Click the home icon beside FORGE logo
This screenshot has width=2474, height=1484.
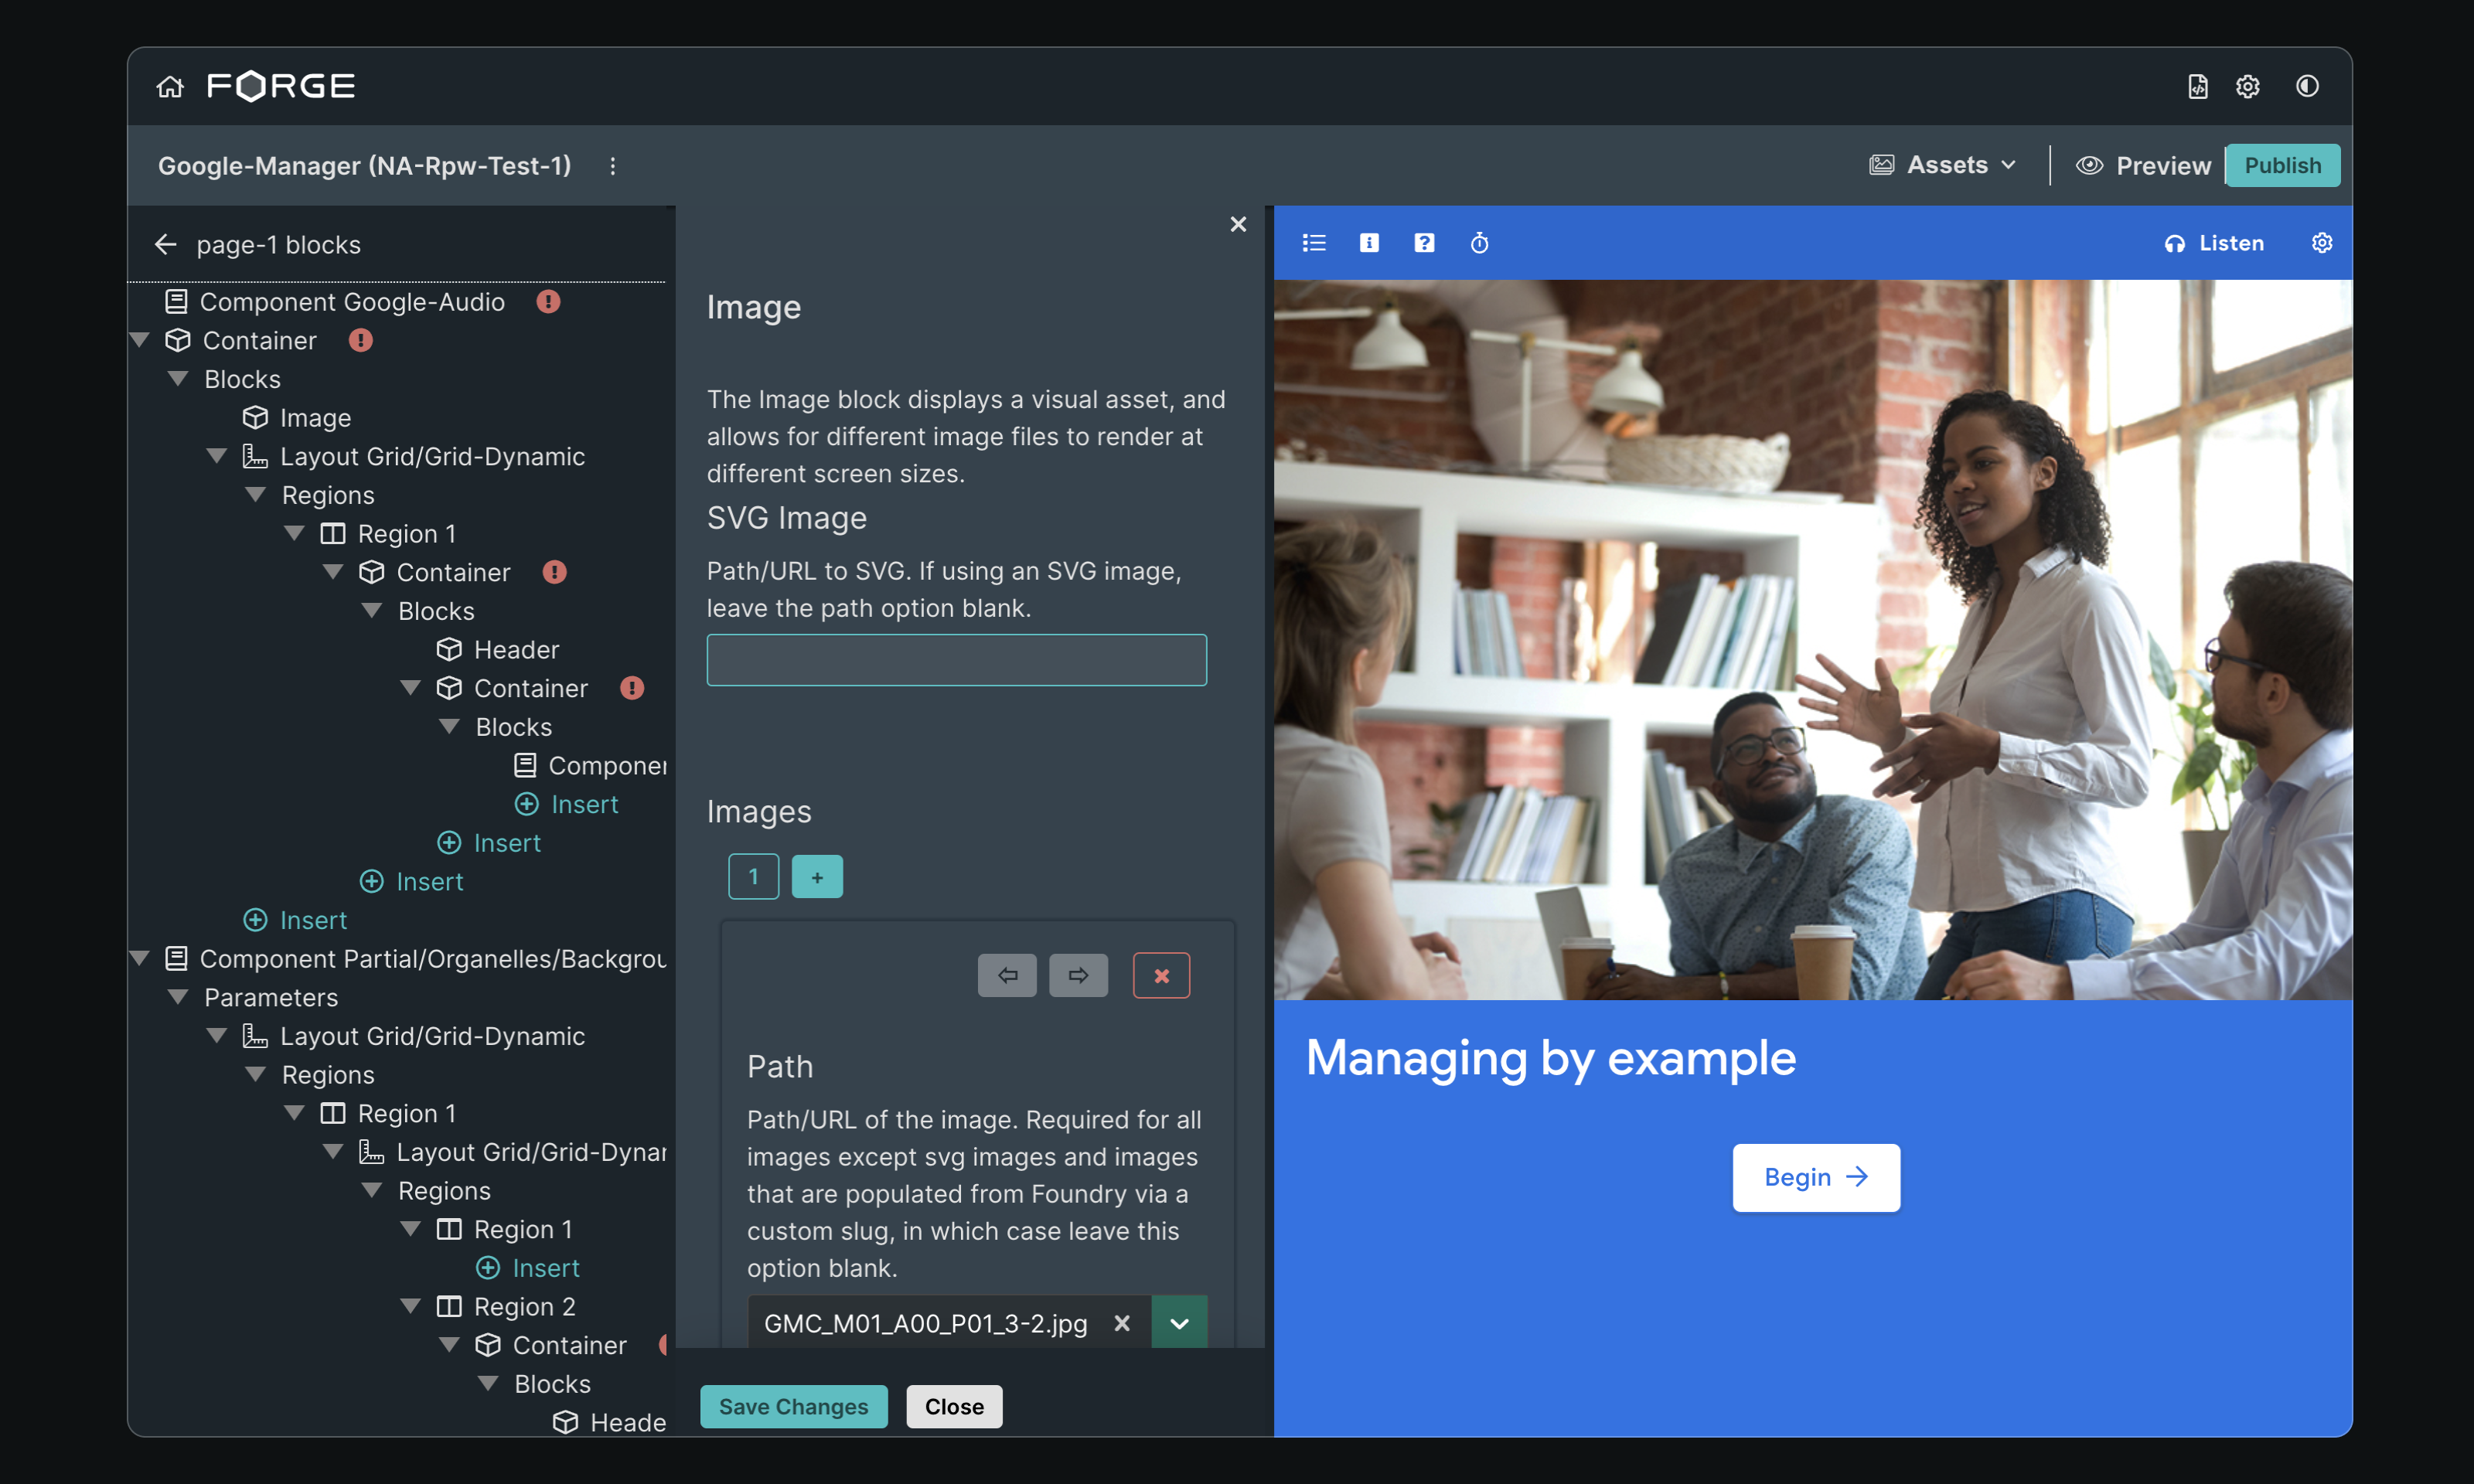point(170,87)
